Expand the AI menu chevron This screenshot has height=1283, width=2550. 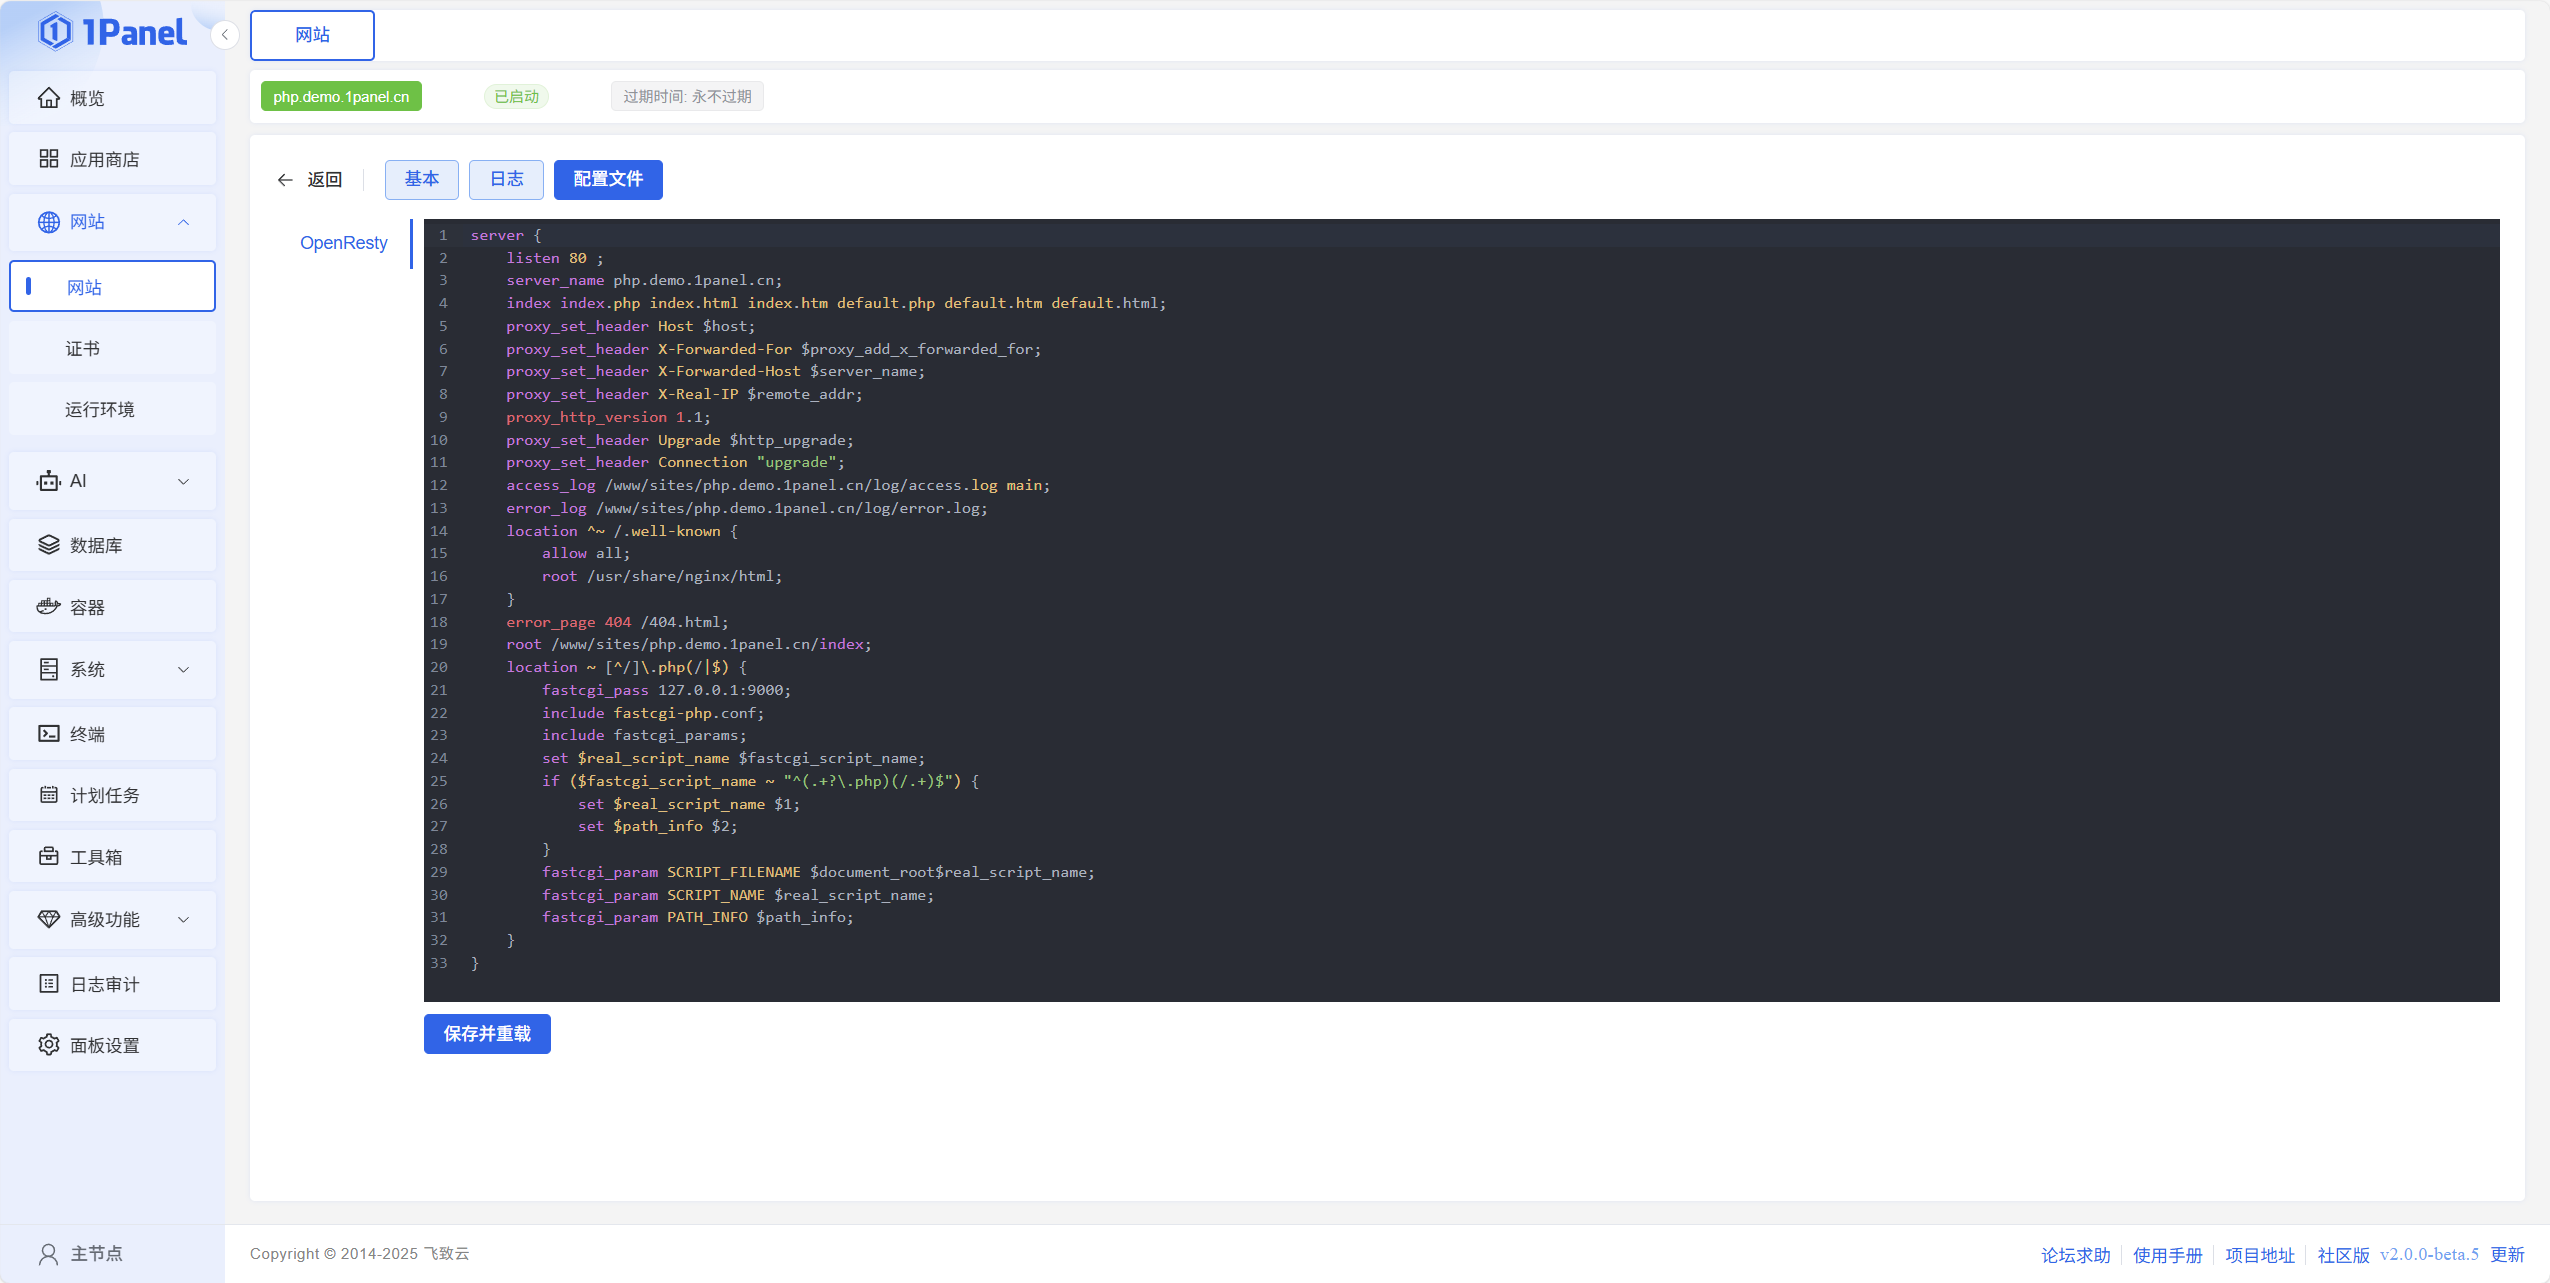pyautogui.click(x=184, y=481)
